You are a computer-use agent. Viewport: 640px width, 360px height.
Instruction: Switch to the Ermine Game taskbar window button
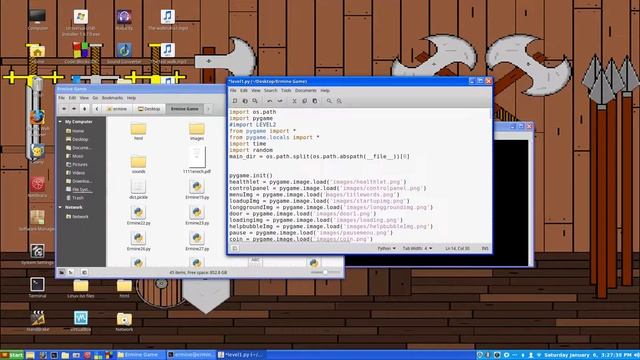click(x=140, y=355)
